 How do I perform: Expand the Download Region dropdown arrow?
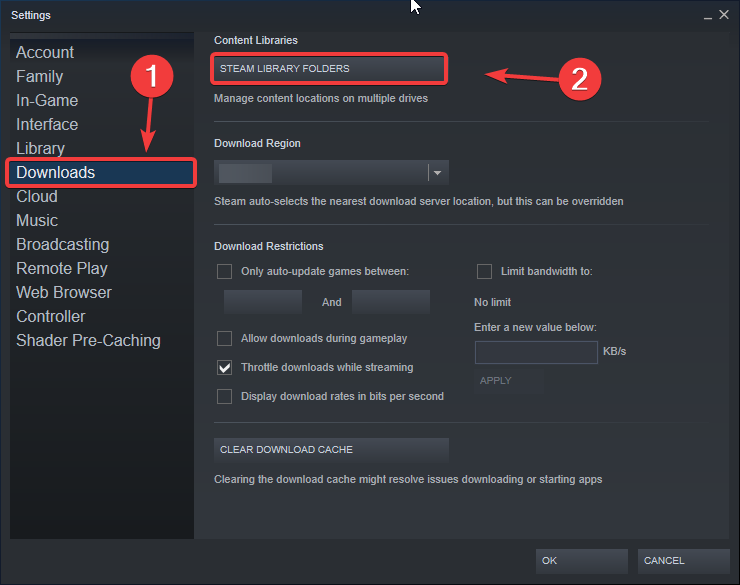(437, 173)
